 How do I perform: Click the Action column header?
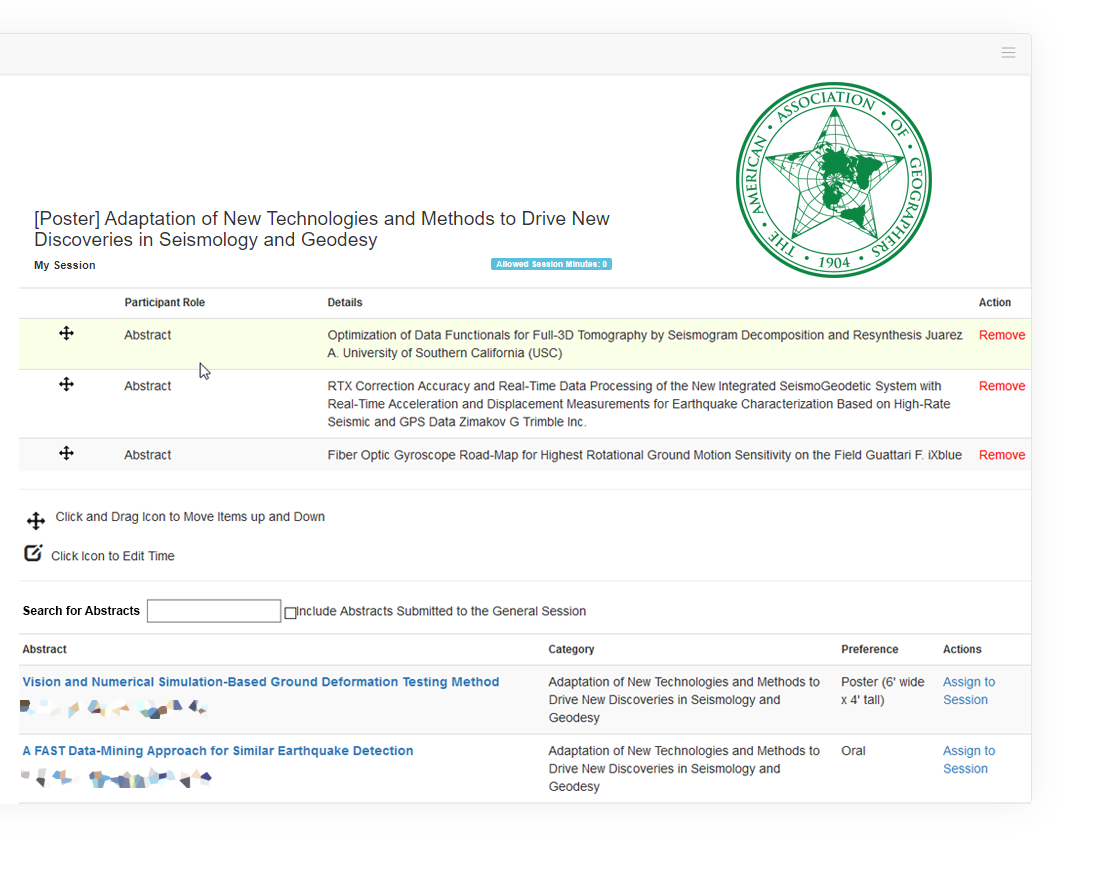coord(994,302)
